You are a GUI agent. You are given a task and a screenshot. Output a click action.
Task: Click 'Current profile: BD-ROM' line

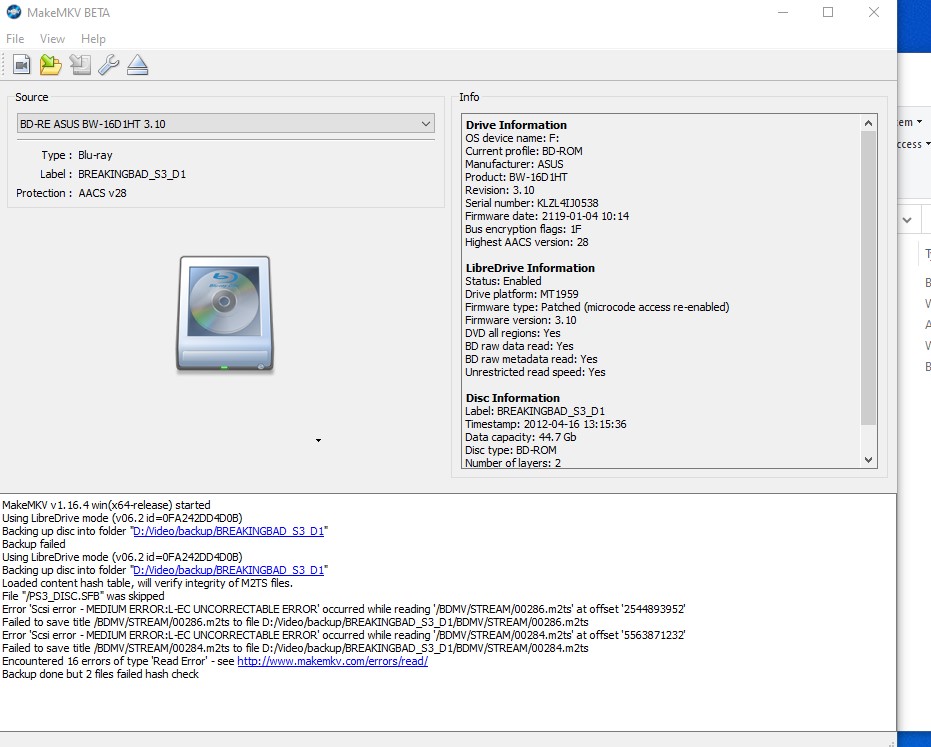click(524, 151)
